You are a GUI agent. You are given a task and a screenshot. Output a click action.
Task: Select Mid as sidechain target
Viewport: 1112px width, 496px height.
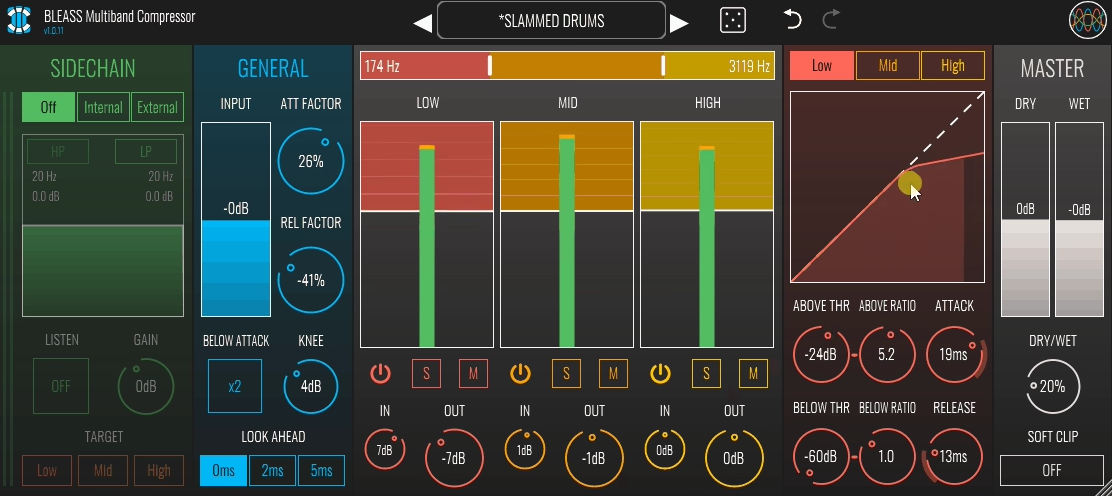point(103,470)
